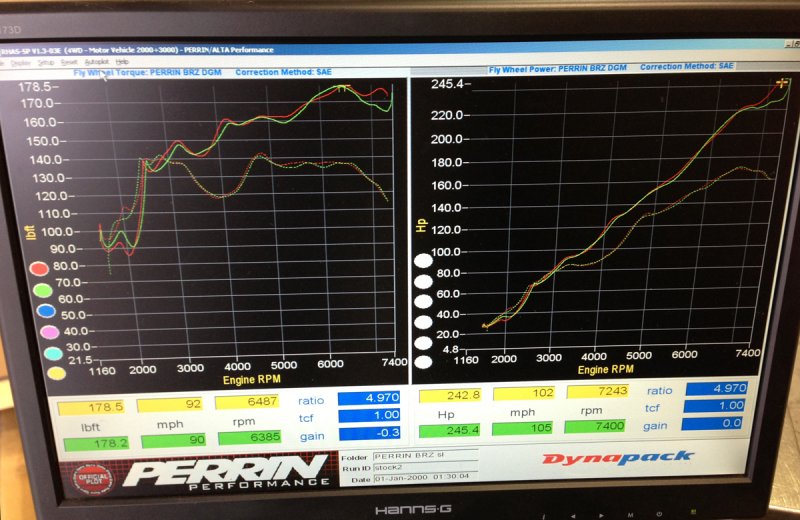Select the green 6385 rpm value
Image resolution: width=800 pixels, height=520 pixels.
(249, 437)
